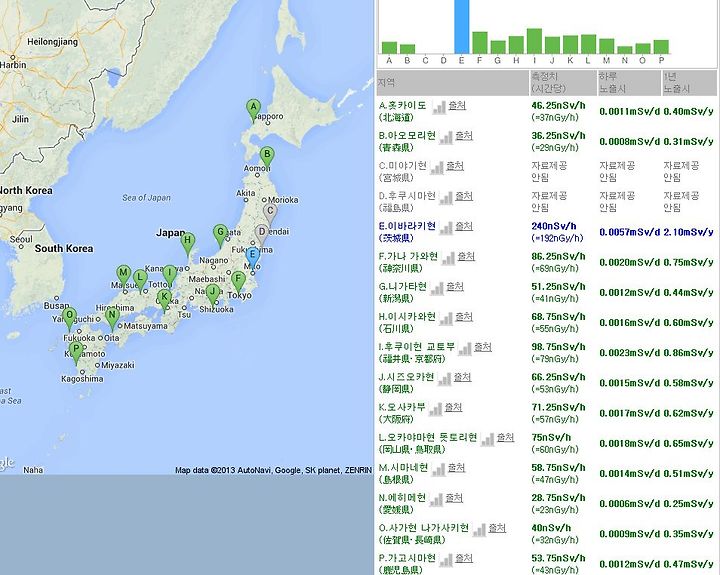Open chart icon for H.이시카와현 row
Screen dimensions: 720x575
(x=446, y=318)
